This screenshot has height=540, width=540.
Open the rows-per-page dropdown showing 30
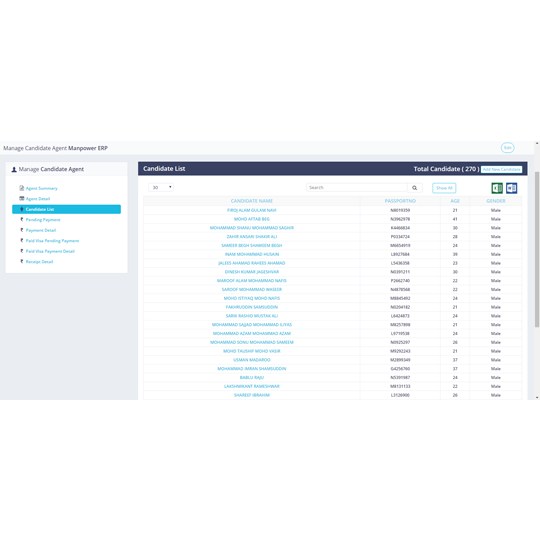[161, 187]
